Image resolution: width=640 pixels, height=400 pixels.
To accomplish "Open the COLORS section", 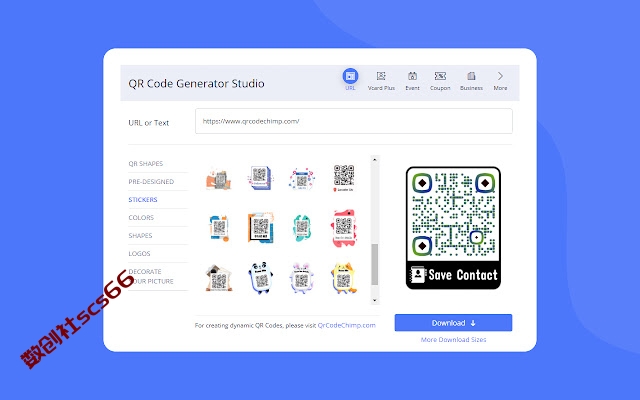I will (141, 218).
